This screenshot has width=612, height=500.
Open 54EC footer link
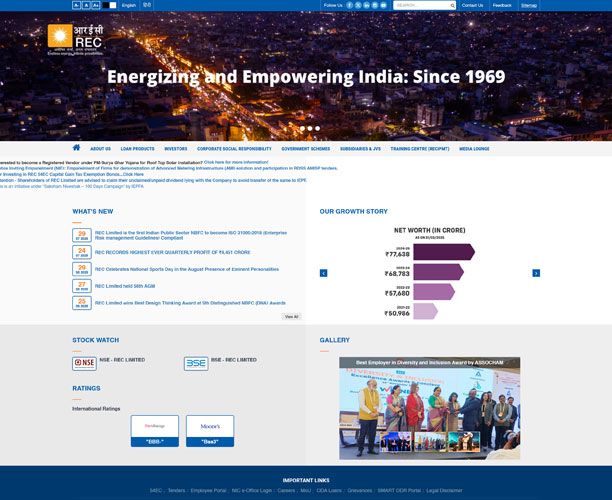156,491
